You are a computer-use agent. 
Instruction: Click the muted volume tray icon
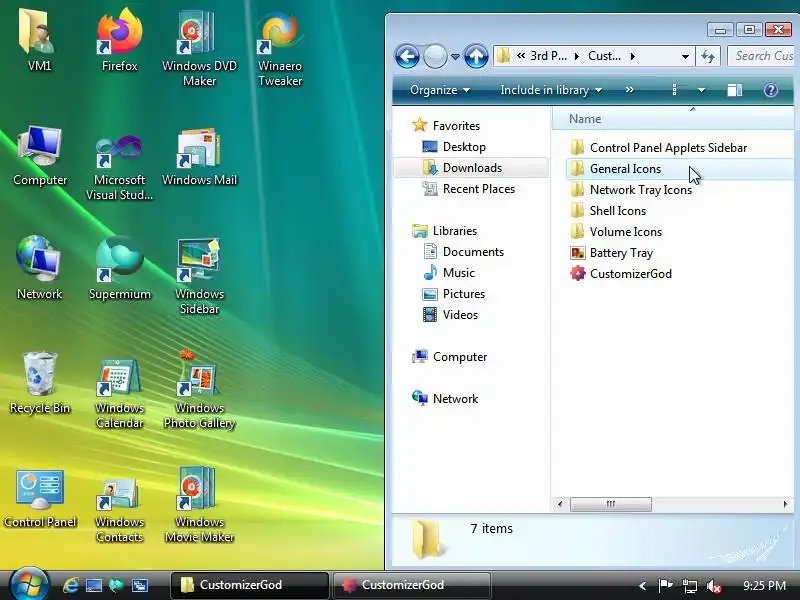[x=714, y=586]
